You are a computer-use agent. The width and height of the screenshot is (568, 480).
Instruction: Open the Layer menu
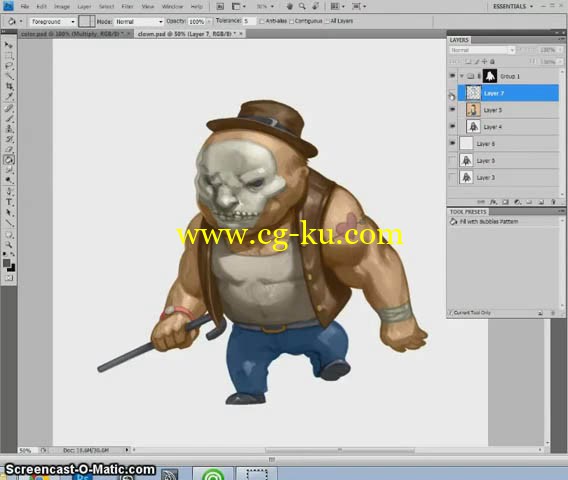(84, 7)
